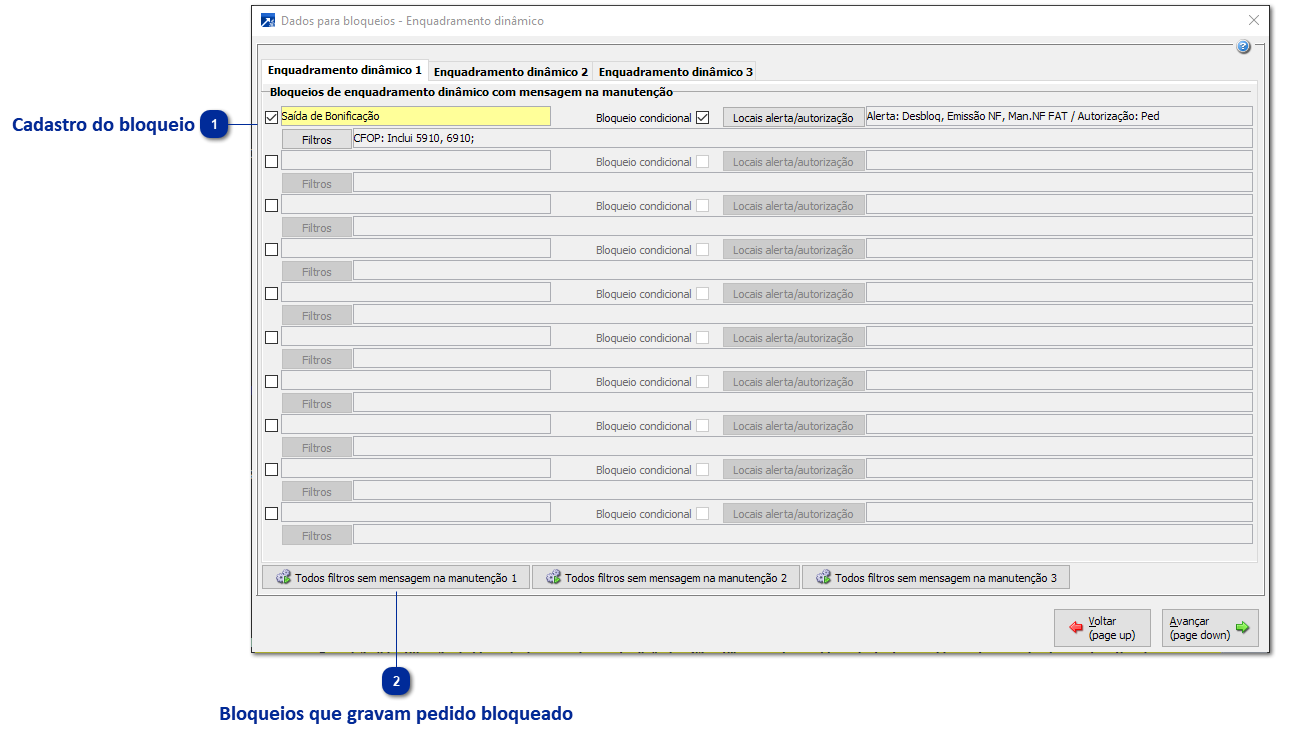
Task: Click the CFOP Inclui 5910, 6910 filter field
Action: pos(802,139)
